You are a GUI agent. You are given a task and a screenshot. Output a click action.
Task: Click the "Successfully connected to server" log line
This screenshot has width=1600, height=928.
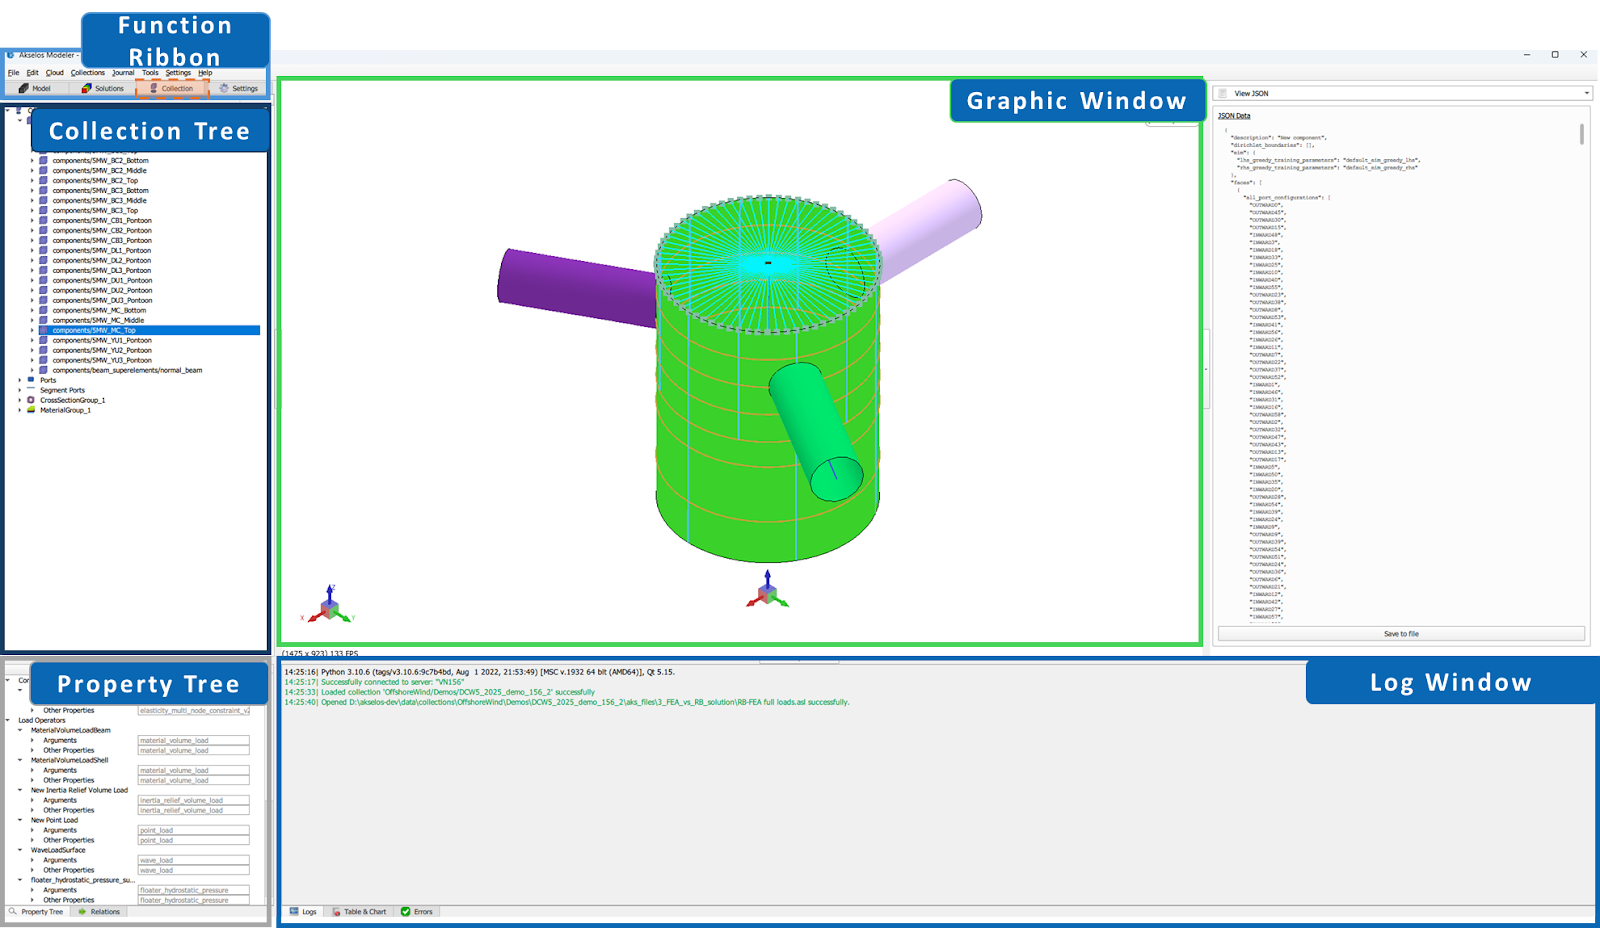click(x=374, y=682)
